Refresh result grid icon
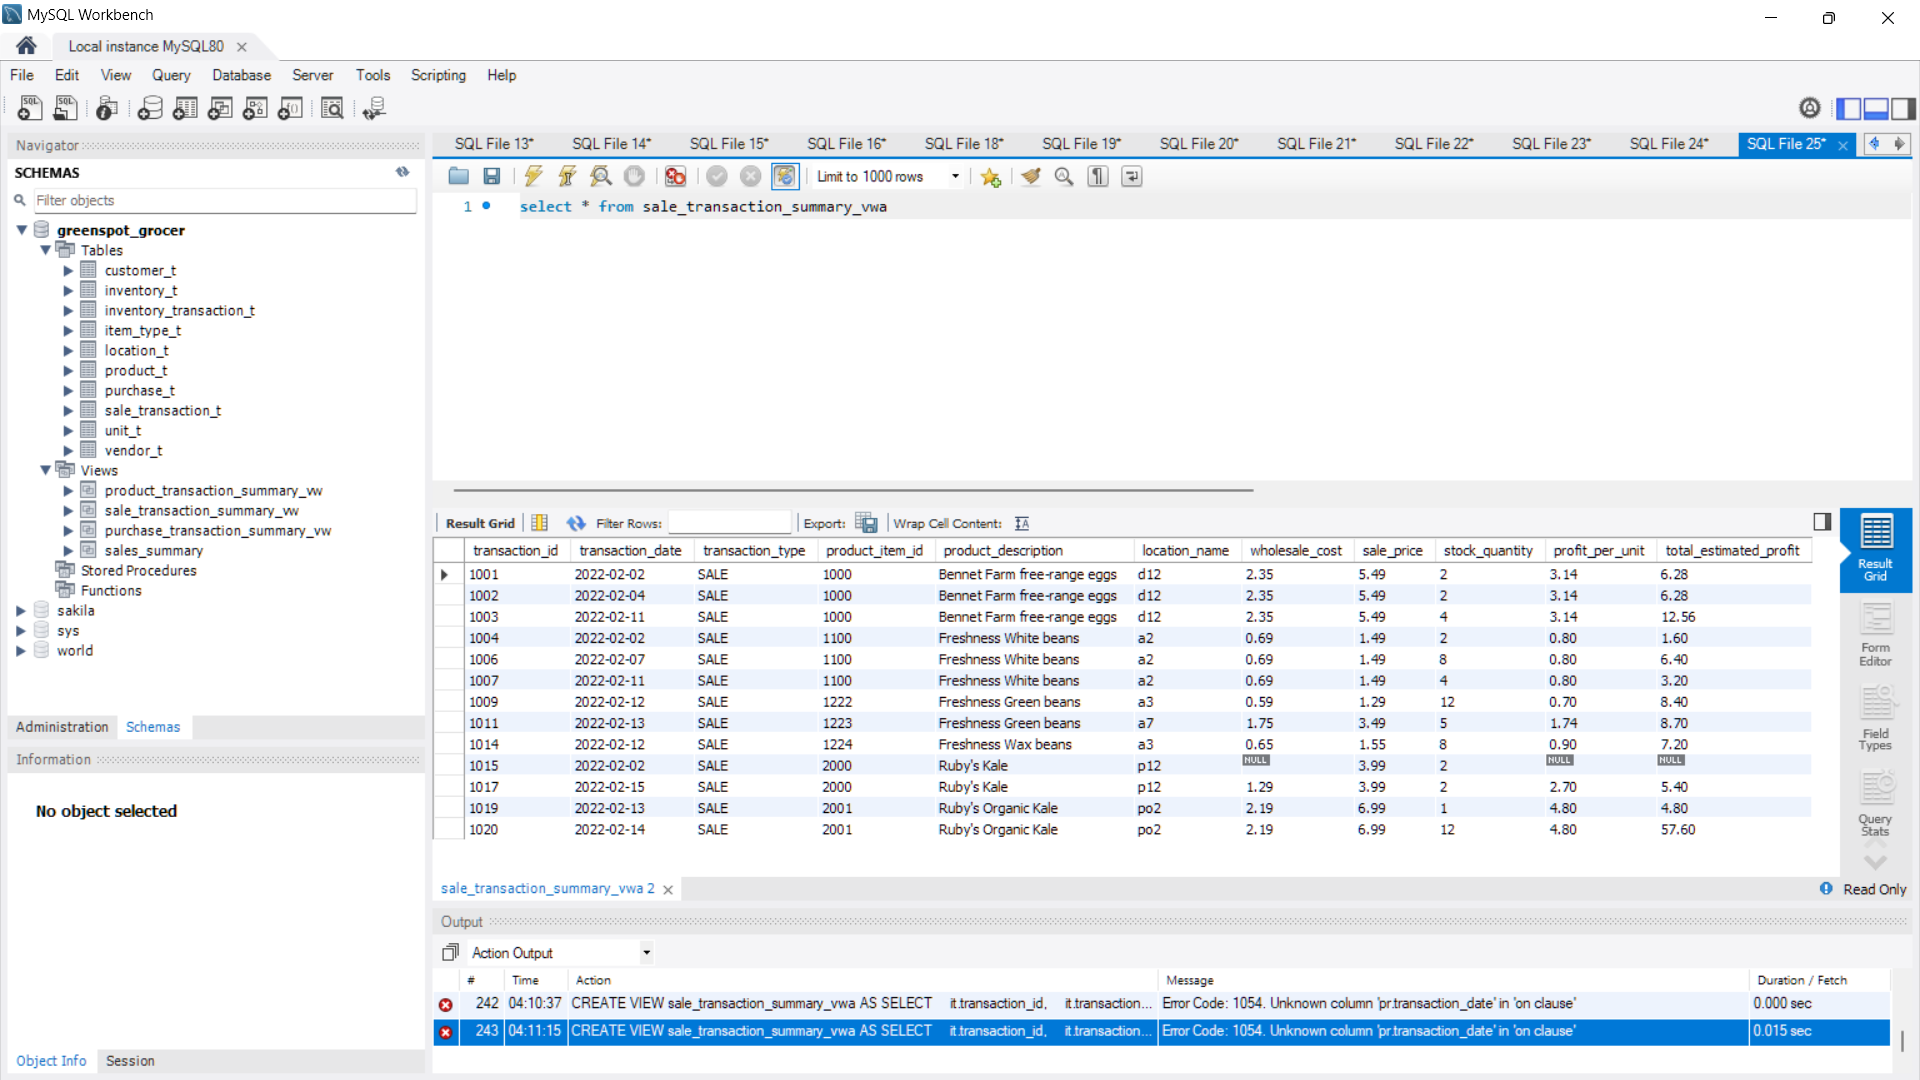 pyautogui.click(x=576, y=523)
